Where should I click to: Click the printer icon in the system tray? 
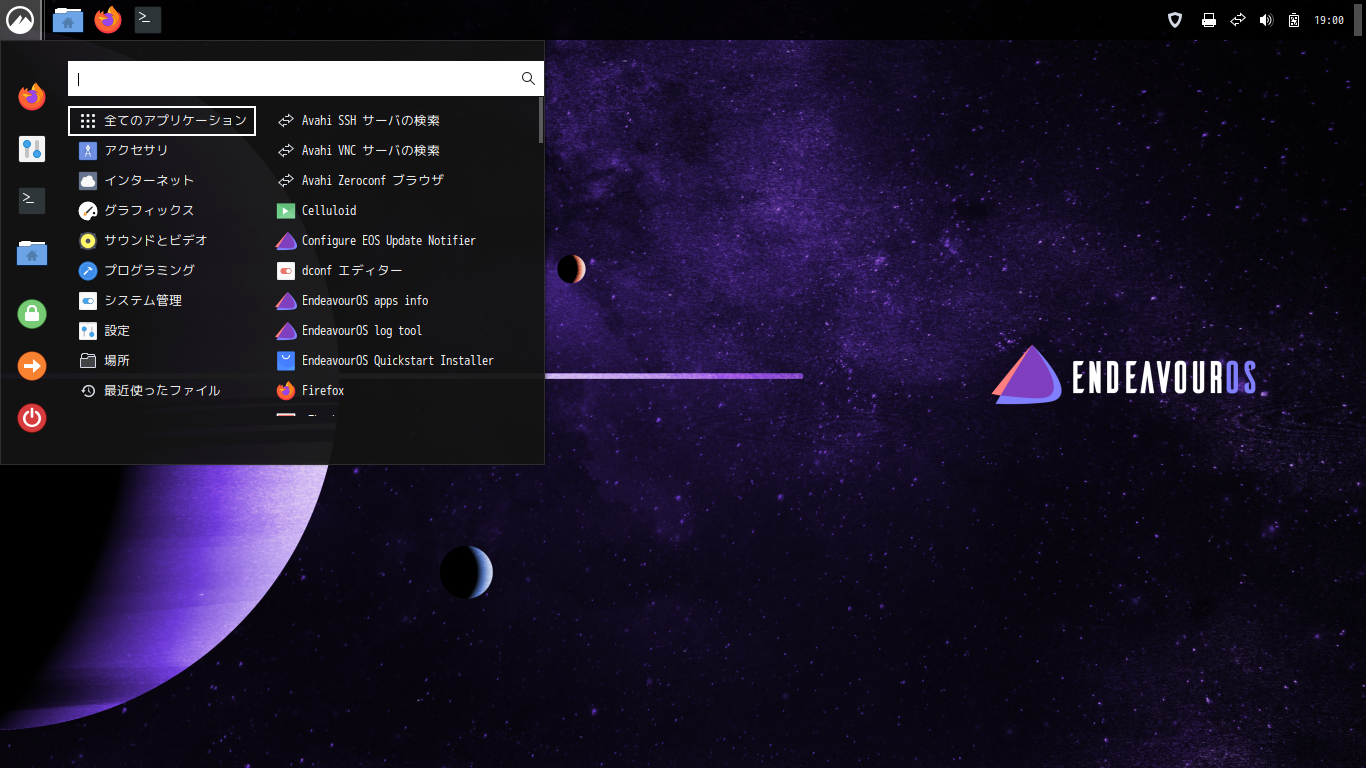coord(1209,20)
